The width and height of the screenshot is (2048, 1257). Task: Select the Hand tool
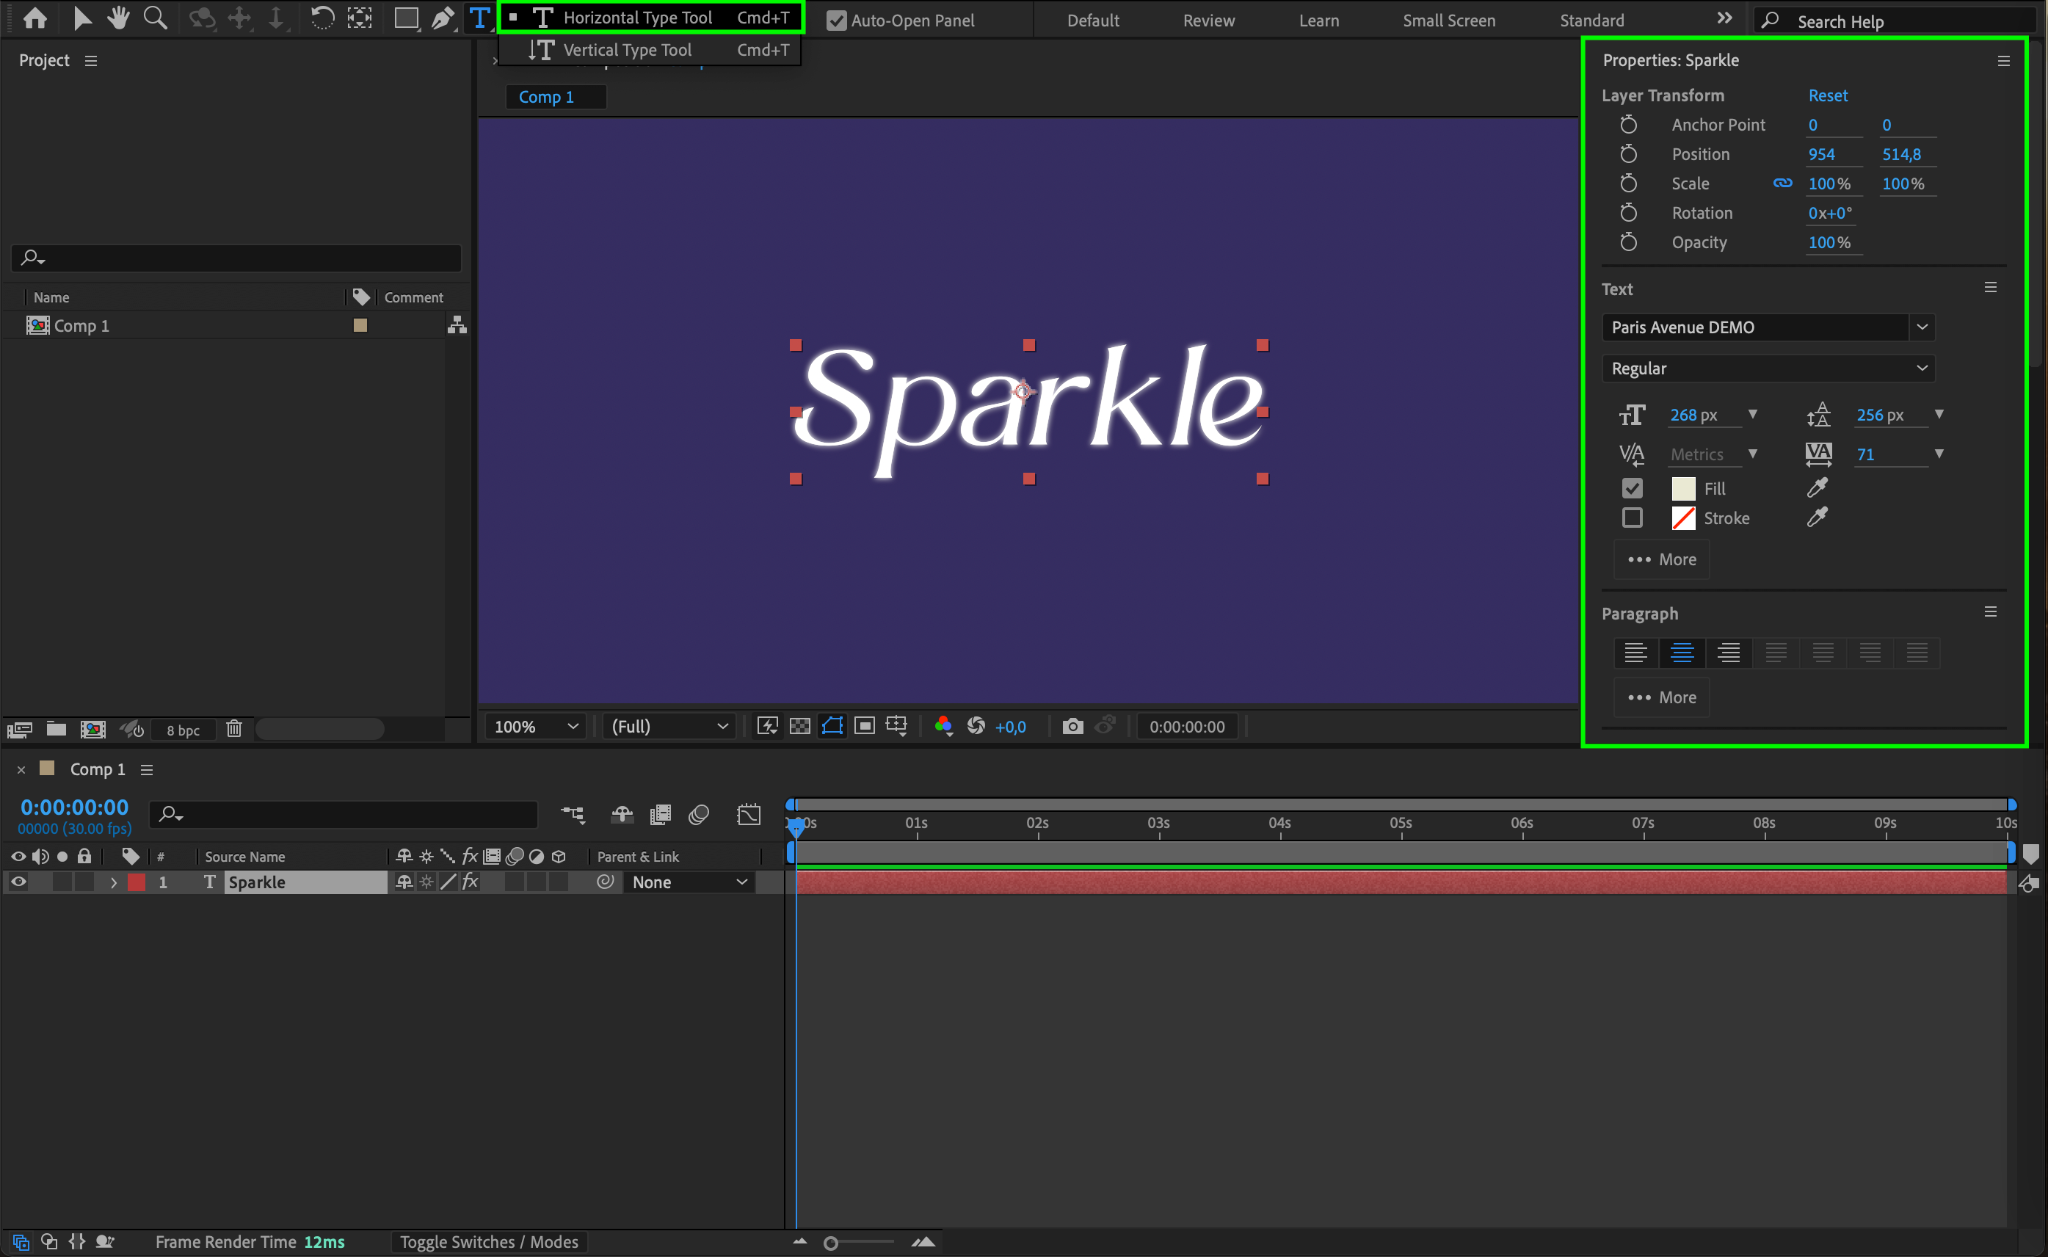[x=119, y=18]
